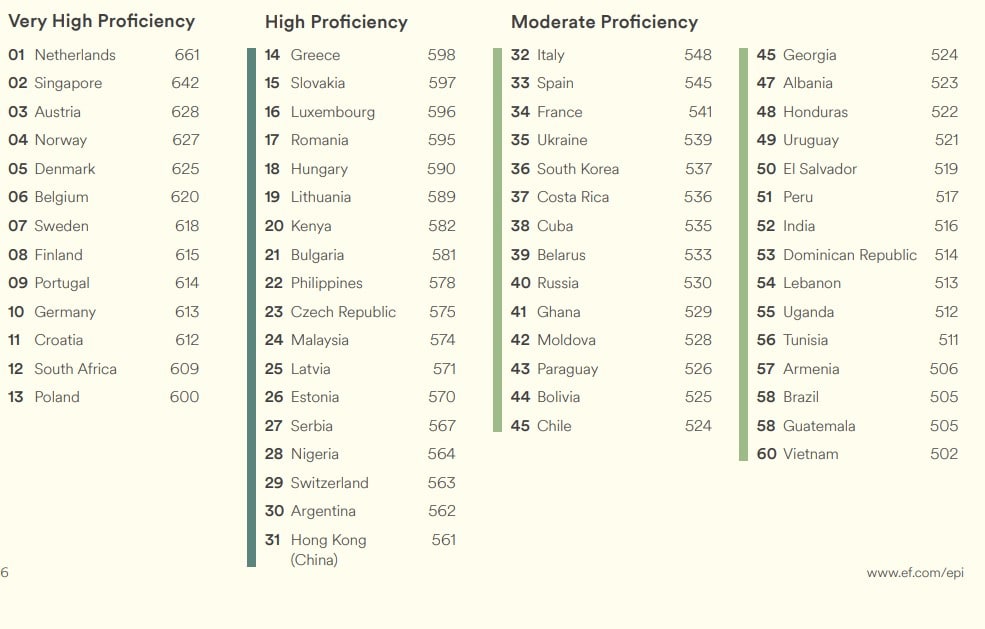This screenshot has height=629, width=985.
Task: Click the page number 6
Action: point(4,572)
